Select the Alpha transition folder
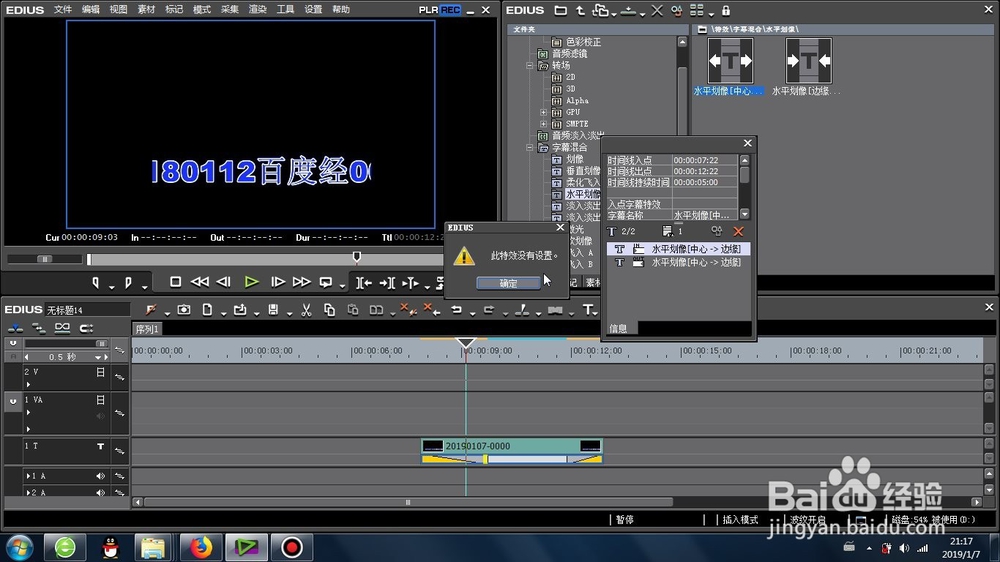 click(577, 101)
